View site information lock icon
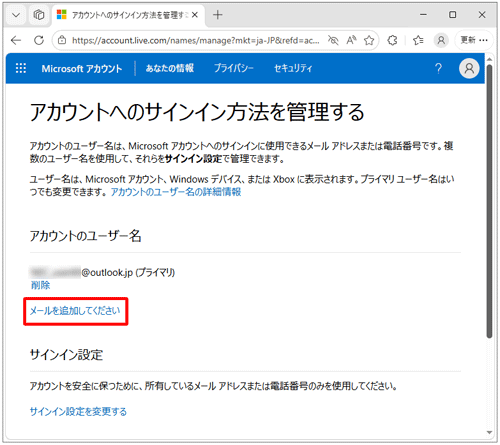Viewport: 500px width, 445px height. [62, 40]
